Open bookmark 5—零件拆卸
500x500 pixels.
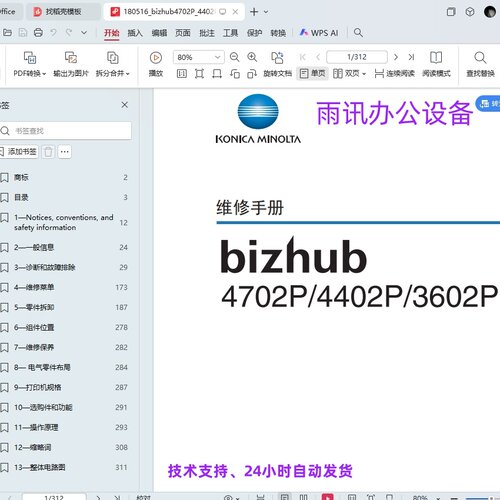pos(64,307)
